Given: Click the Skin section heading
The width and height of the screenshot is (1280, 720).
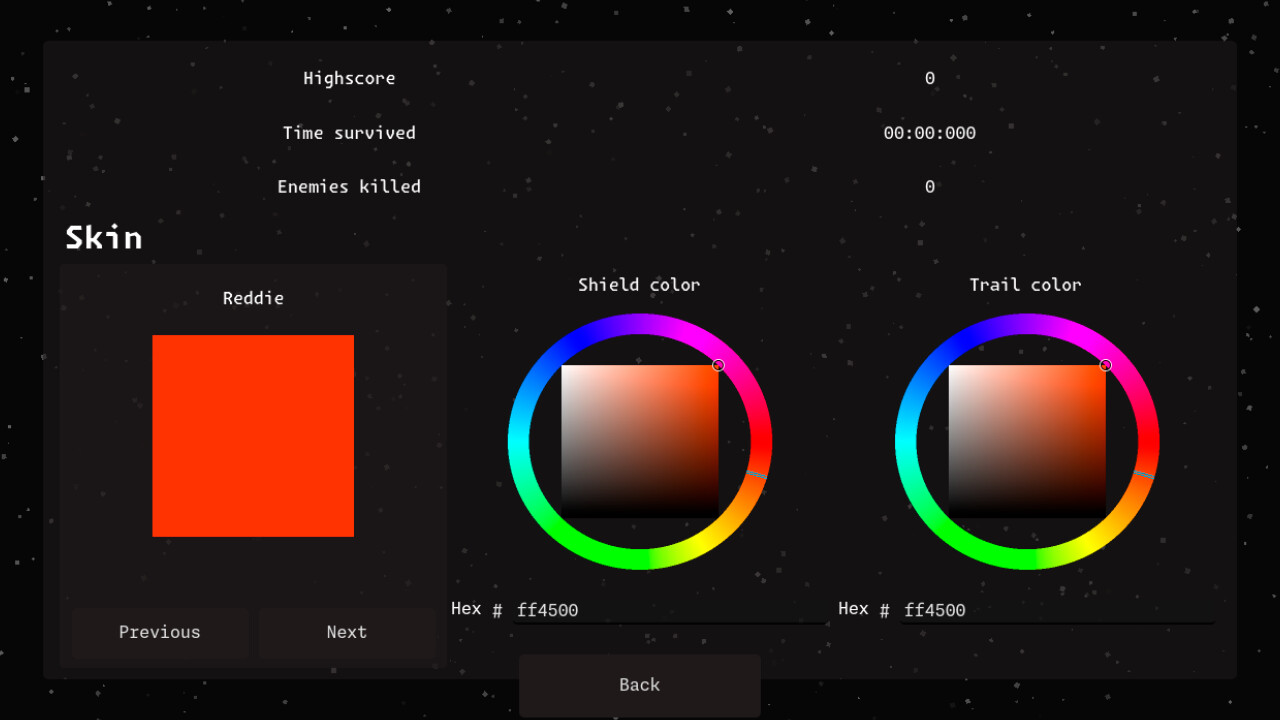Looking at the screenshot, I should click(104, 237).
